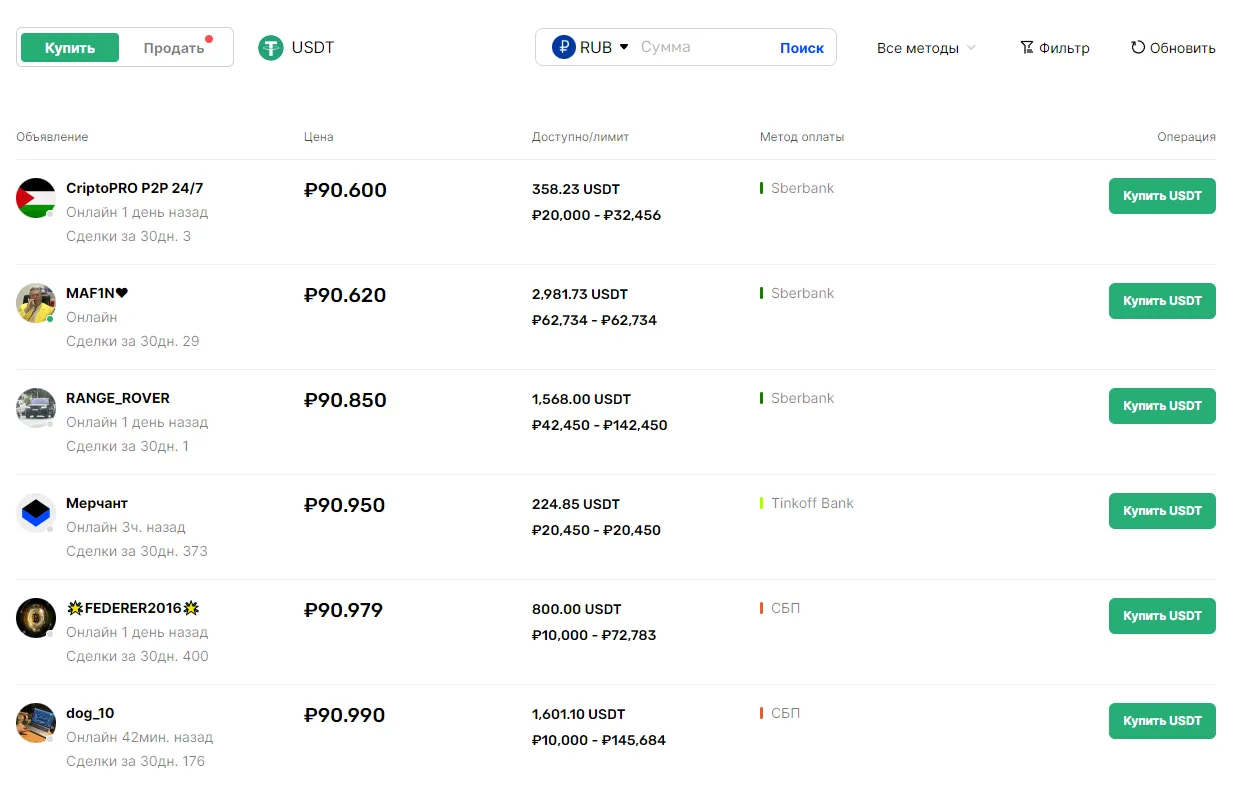Open dog_10 seller avatar

click(x=36, y=723)
